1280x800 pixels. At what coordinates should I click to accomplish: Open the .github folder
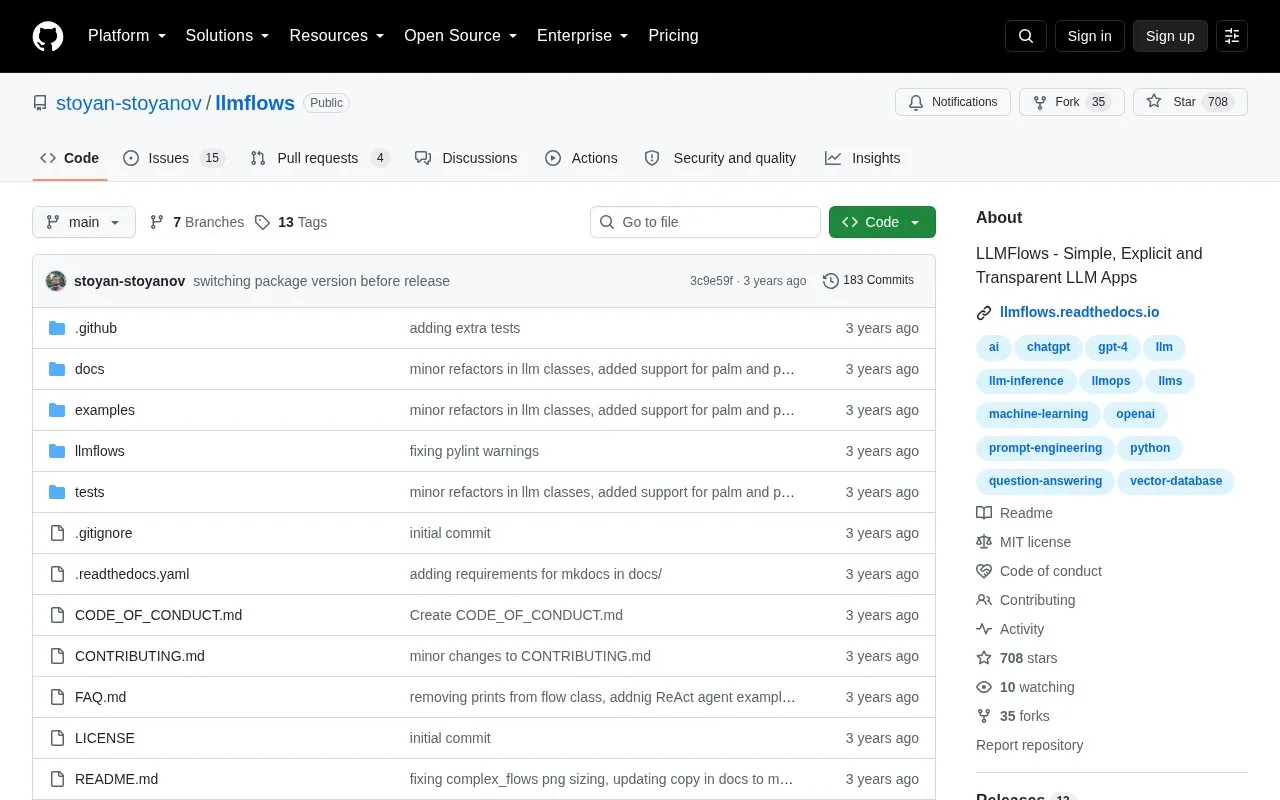coord(96,328)
